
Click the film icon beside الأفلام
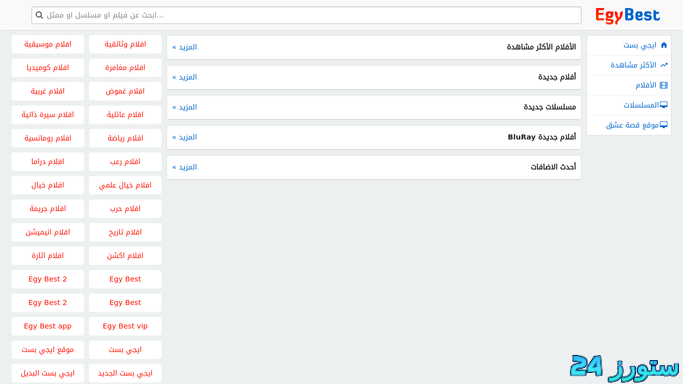coord(664,85)
